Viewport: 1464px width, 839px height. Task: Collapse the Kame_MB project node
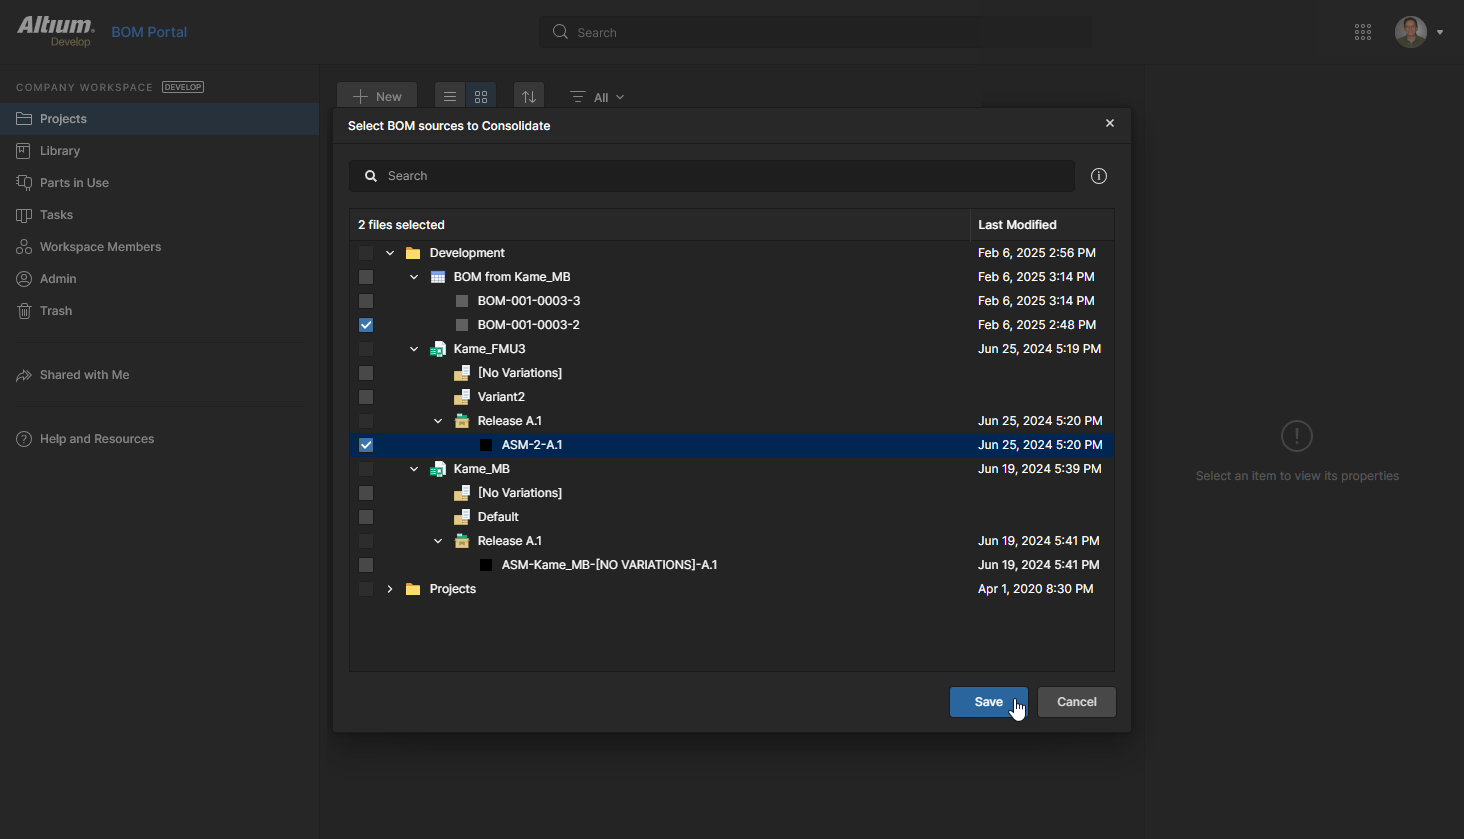[x=414, y=469]
